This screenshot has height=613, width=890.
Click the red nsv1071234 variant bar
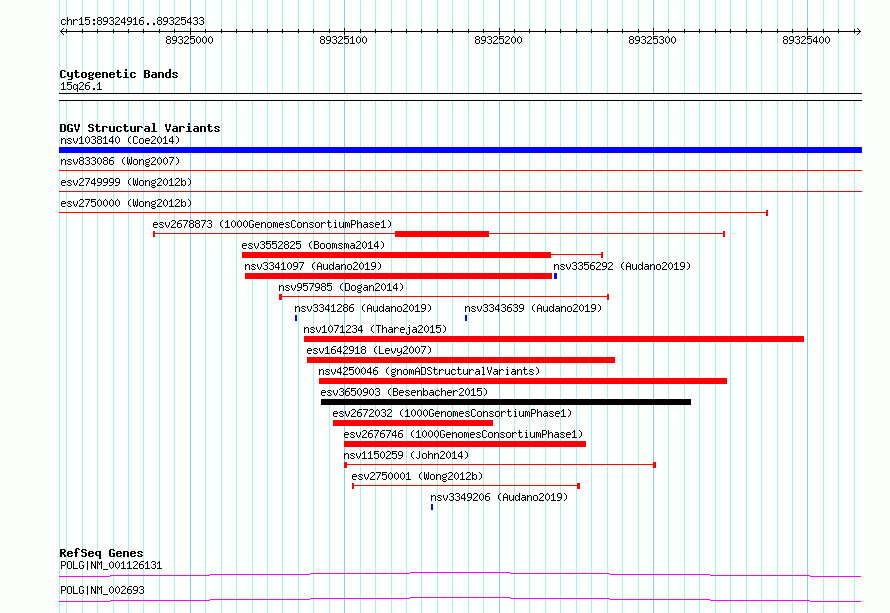coord(554,339)
